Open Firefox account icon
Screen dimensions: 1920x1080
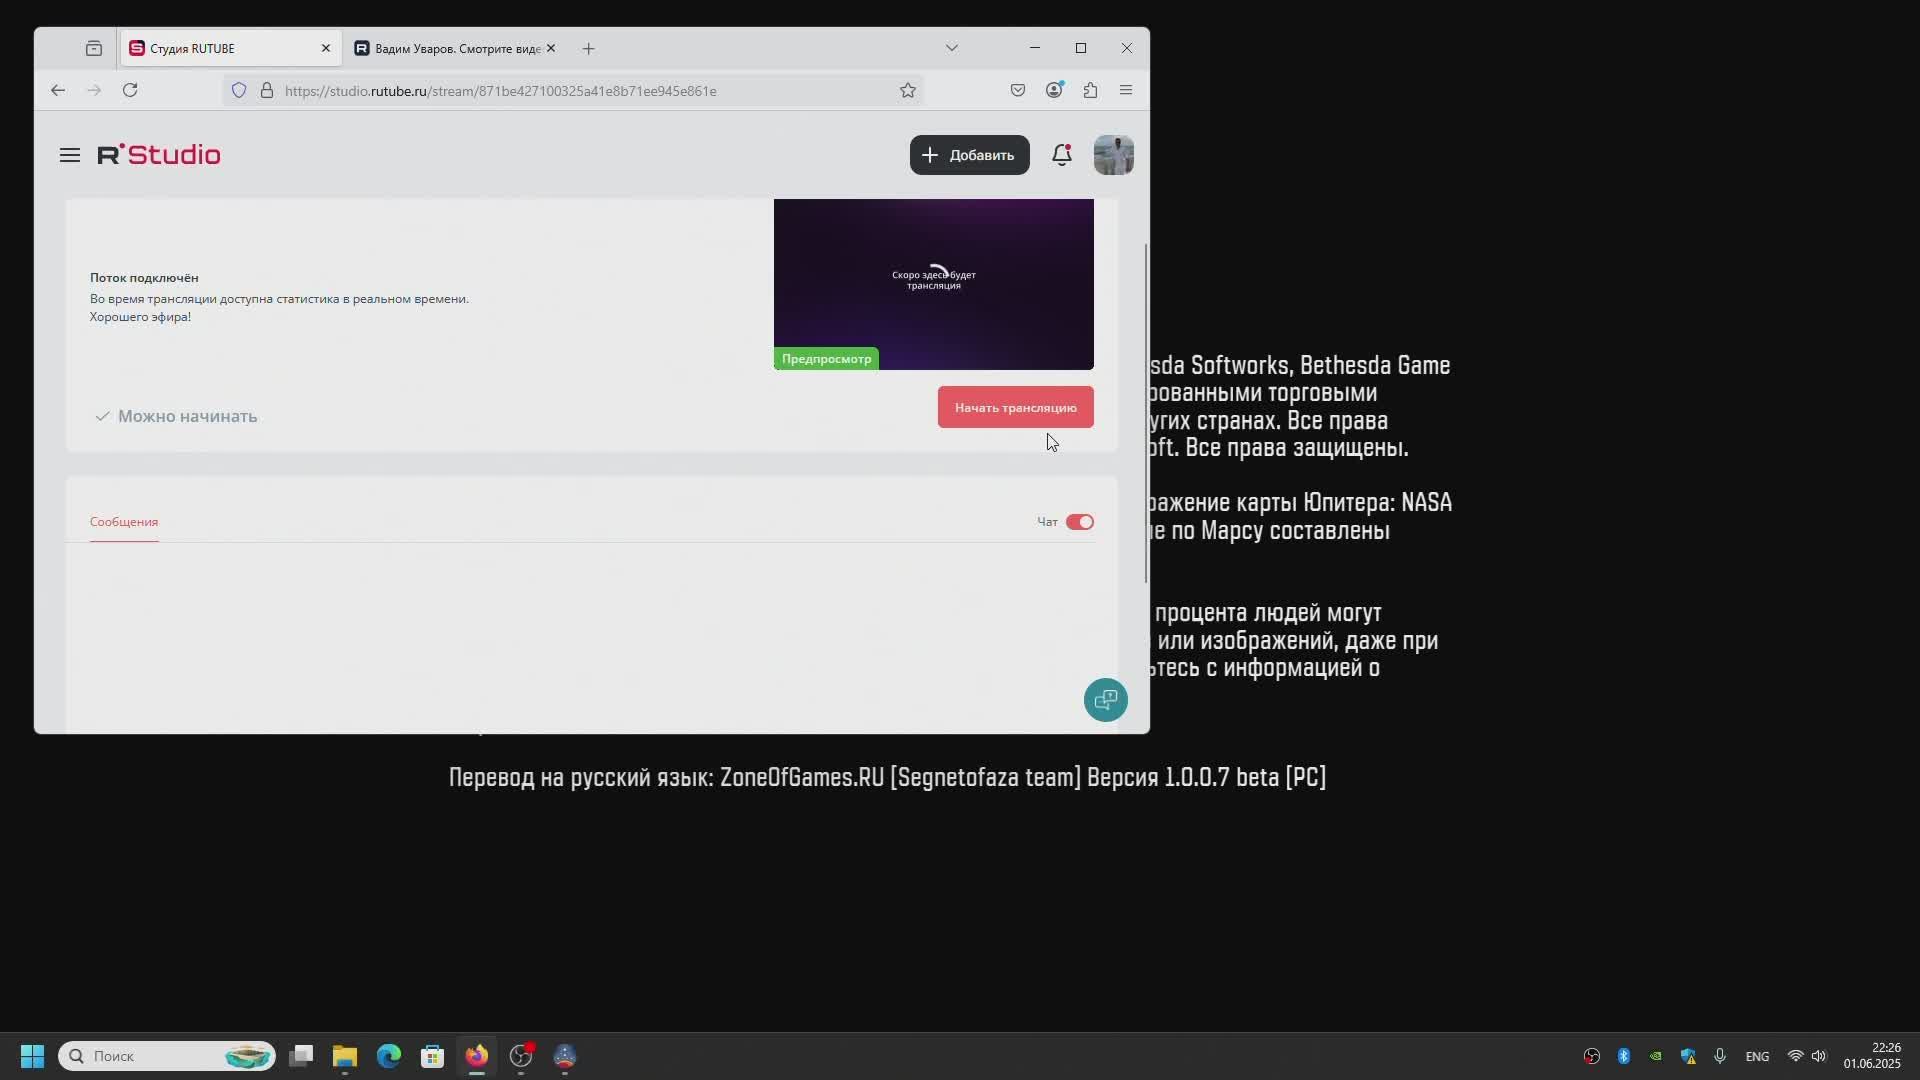click(1054, 90)
